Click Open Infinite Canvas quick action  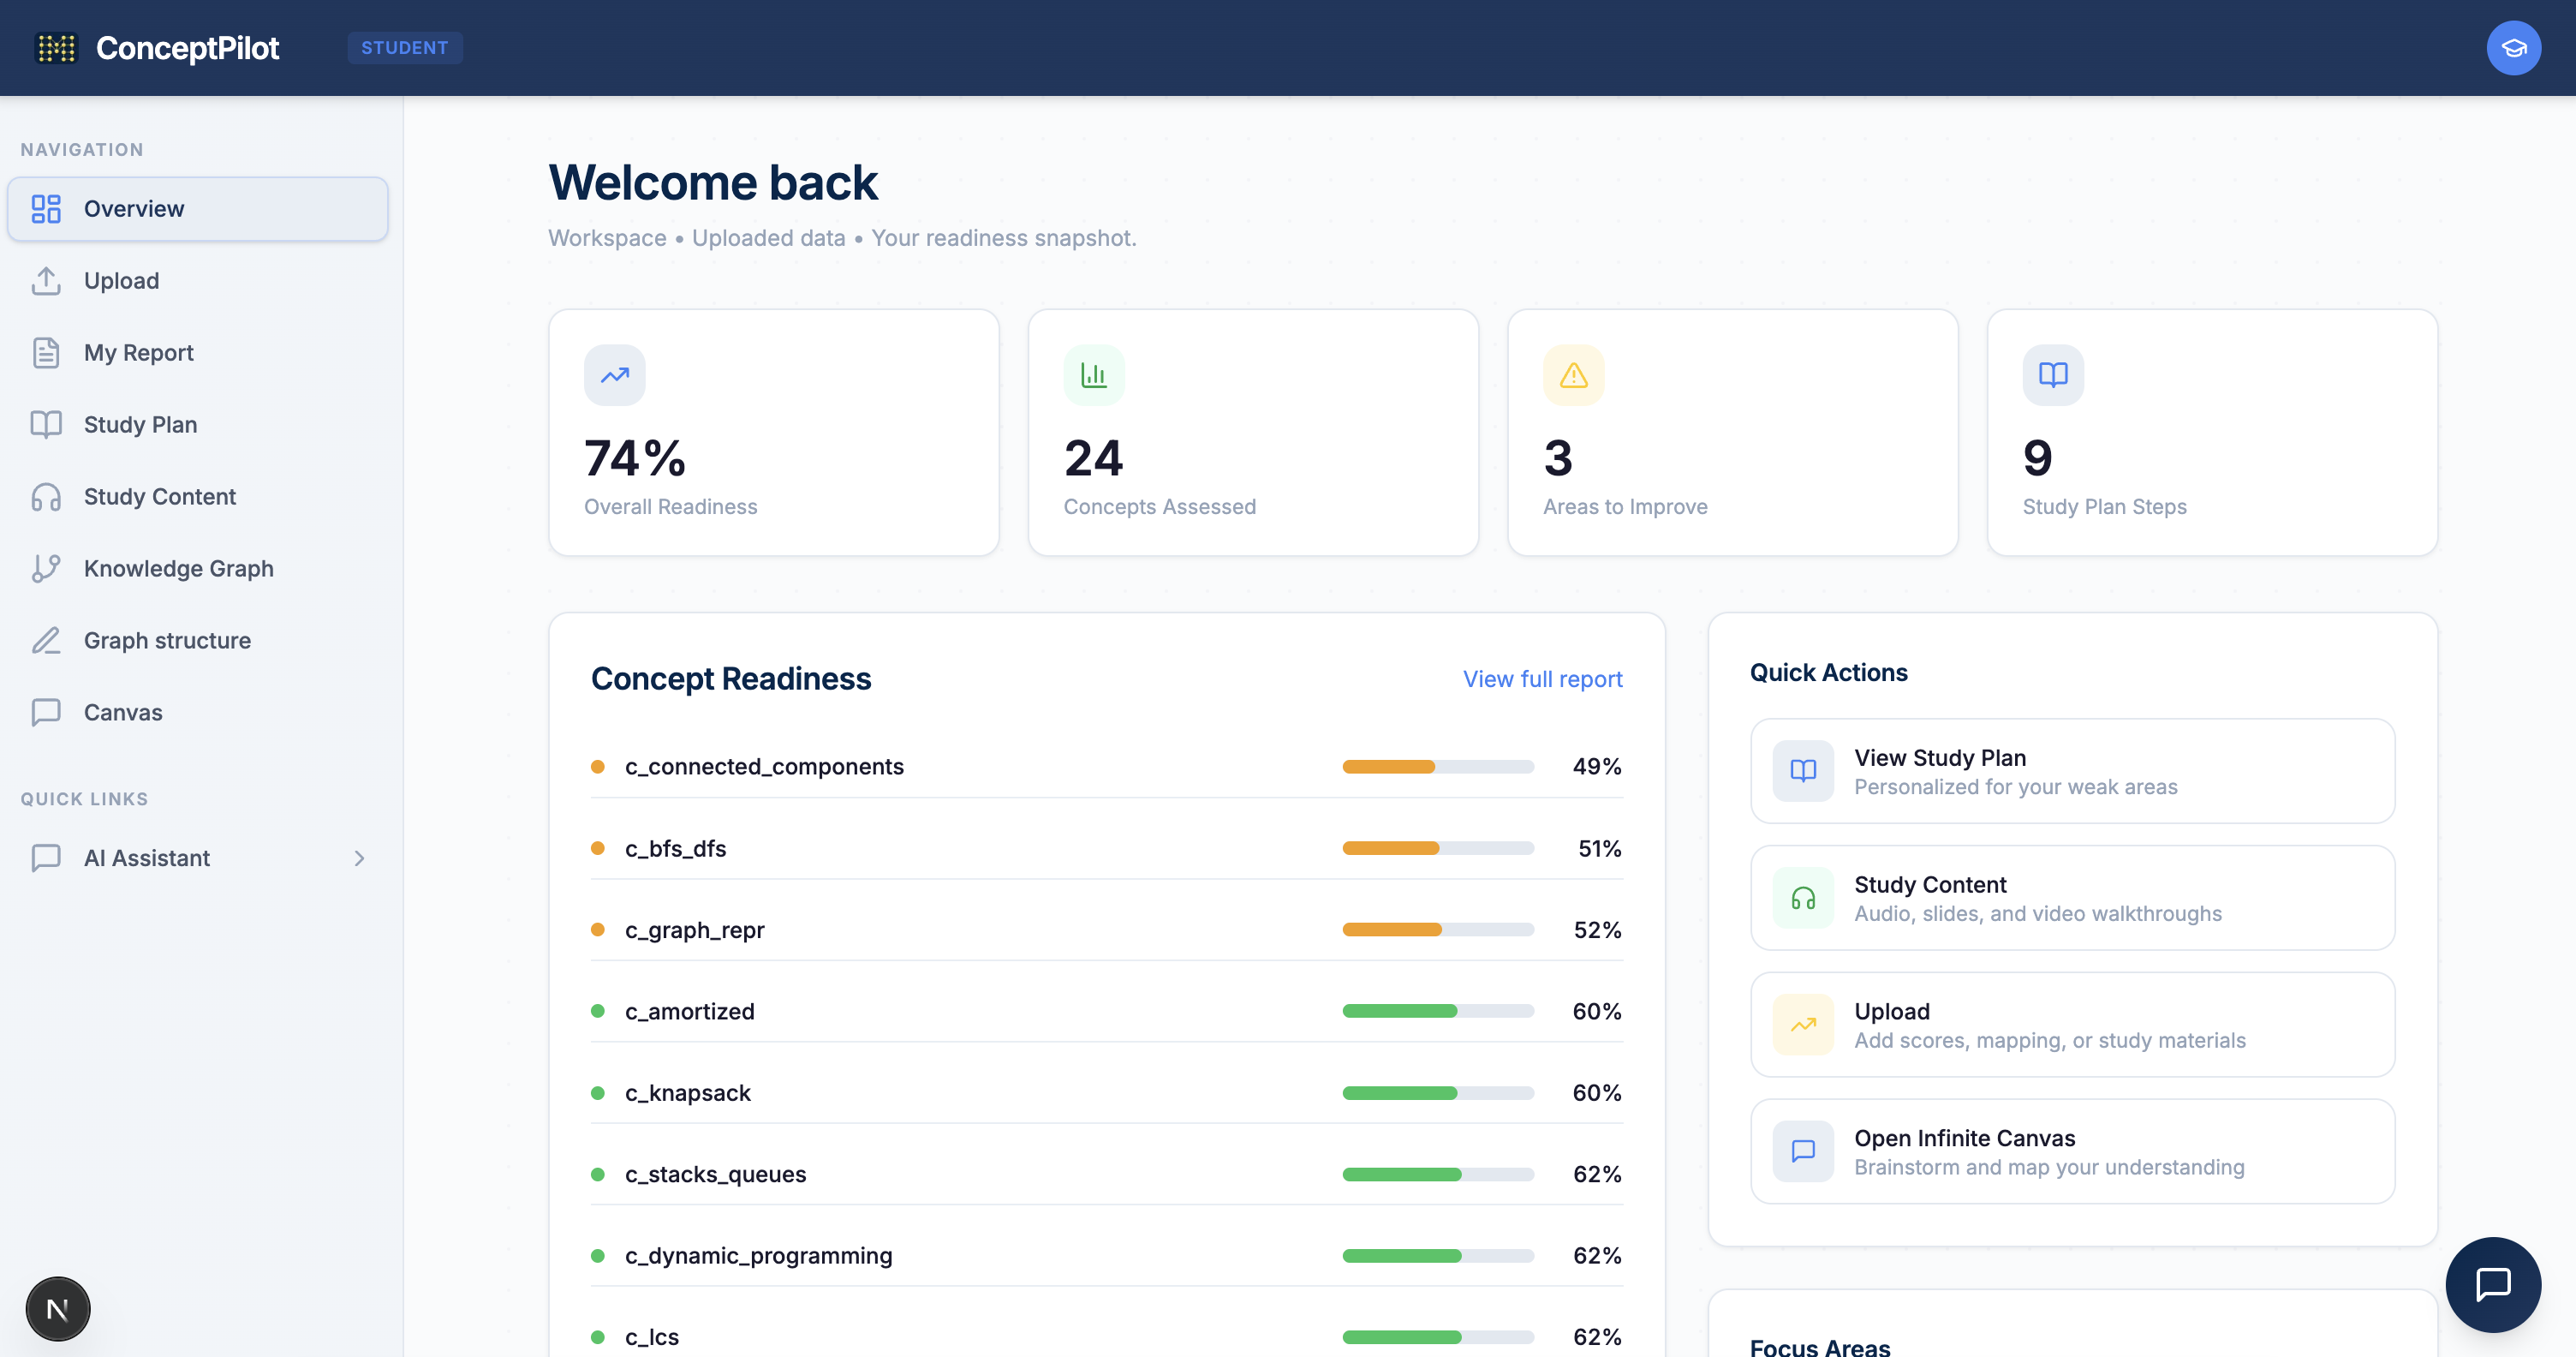click(x=2072, y=1151)
